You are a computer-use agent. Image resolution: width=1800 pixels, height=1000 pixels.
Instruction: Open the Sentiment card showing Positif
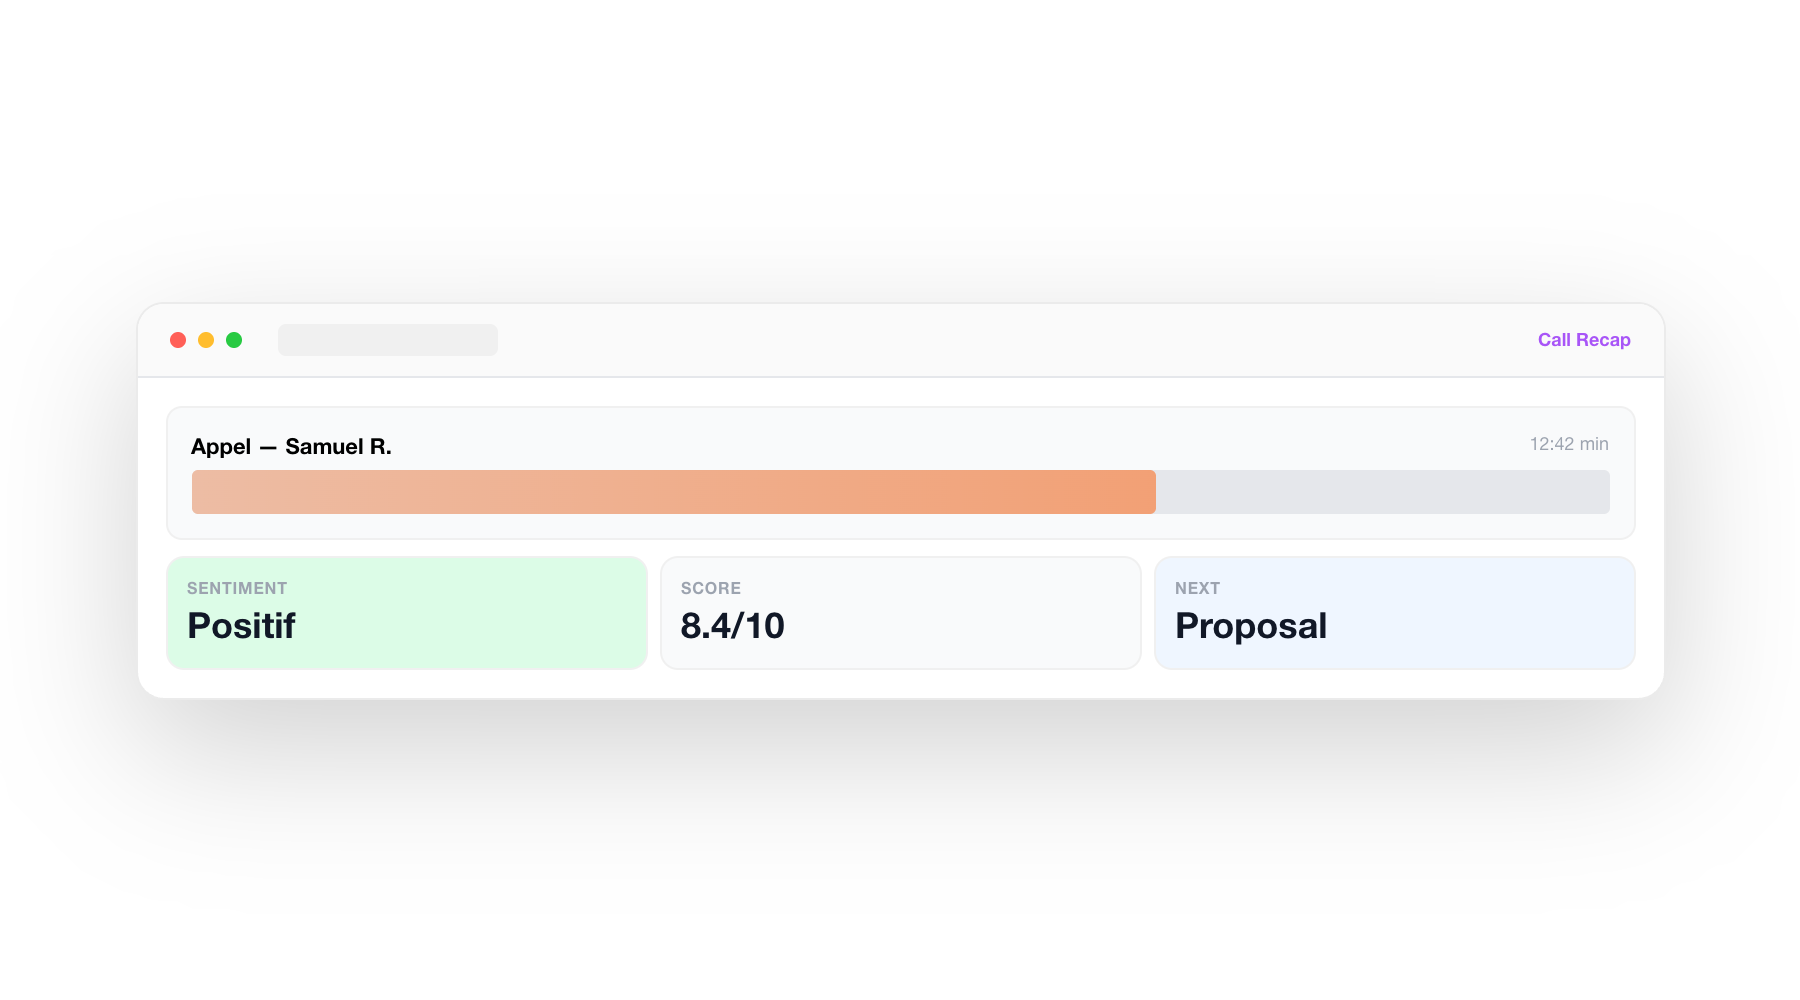406,612
